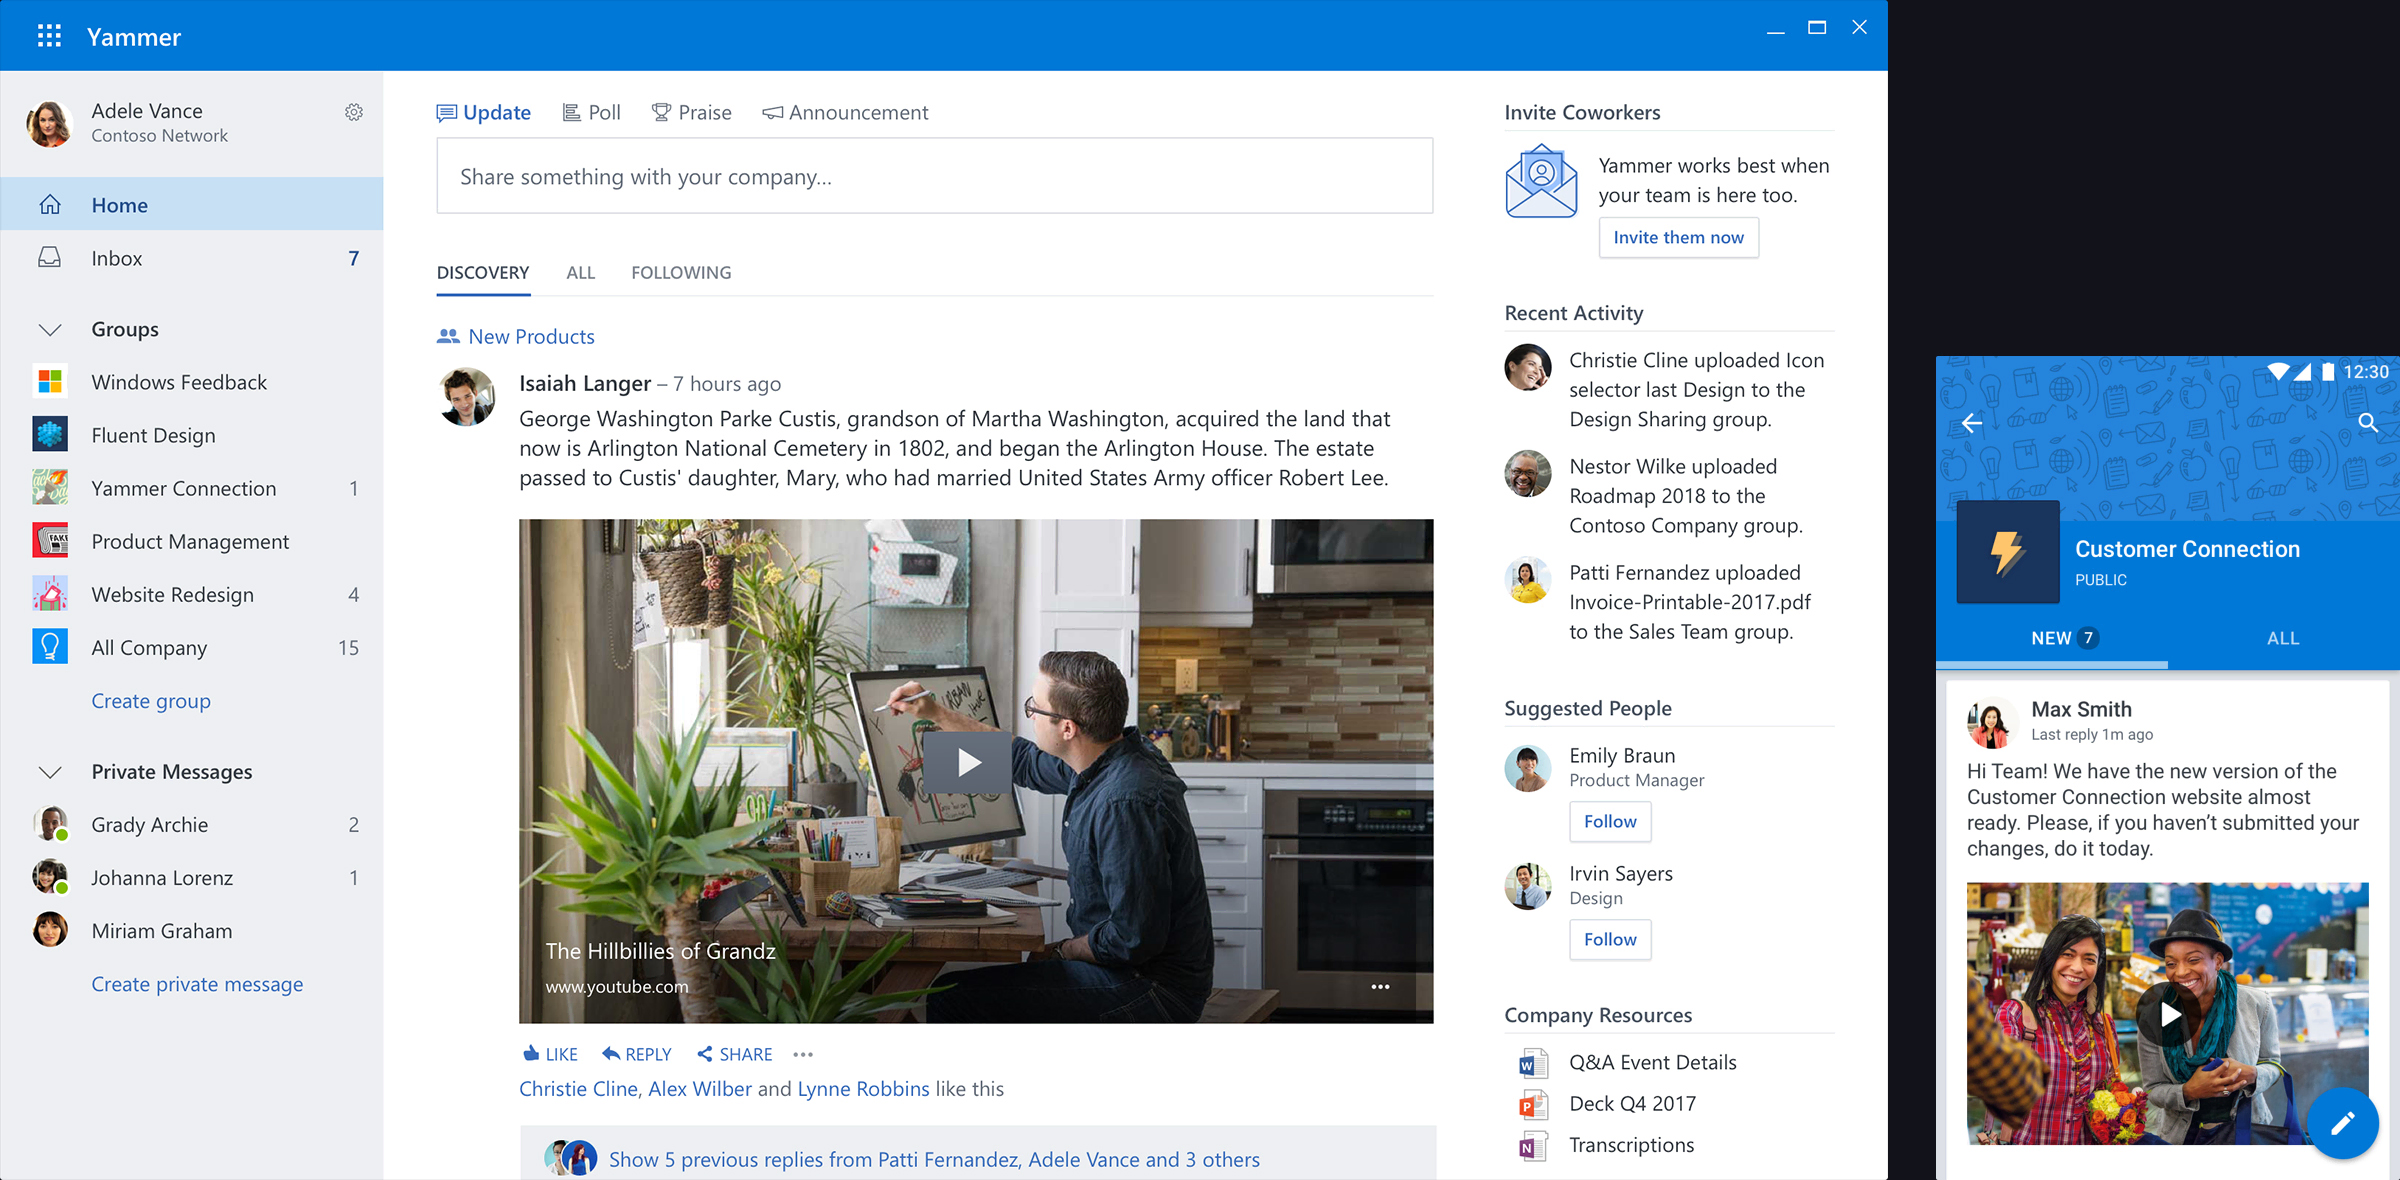Viewport: 2400px width, 1180px height.
Task: Tap the search icon on the mobile screen
Action: 2368,423
